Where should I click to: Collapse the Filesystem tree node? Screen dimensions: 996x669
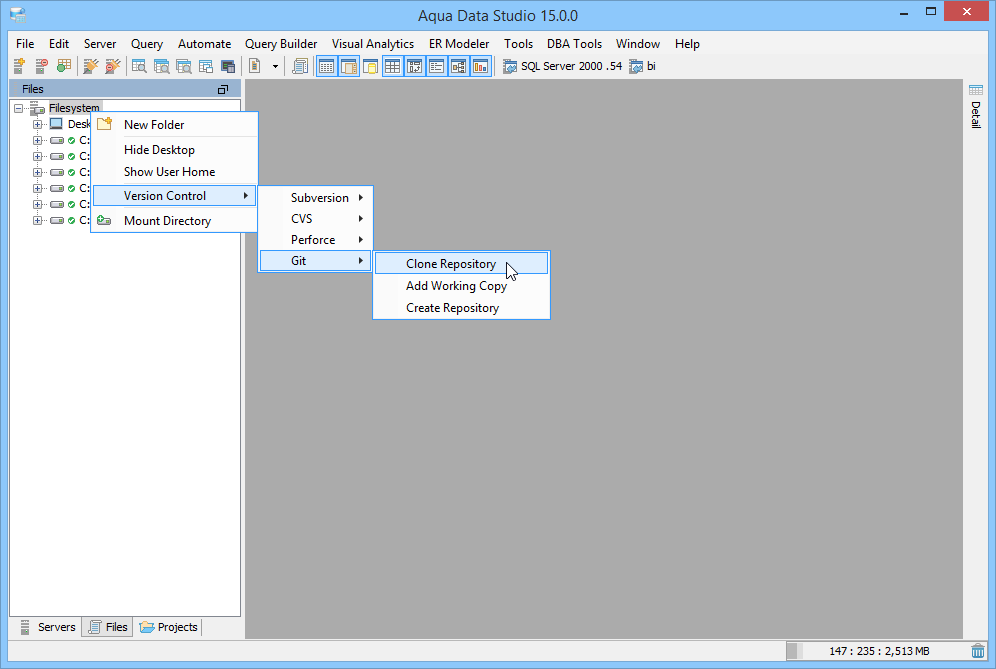[x=18, y=108]
